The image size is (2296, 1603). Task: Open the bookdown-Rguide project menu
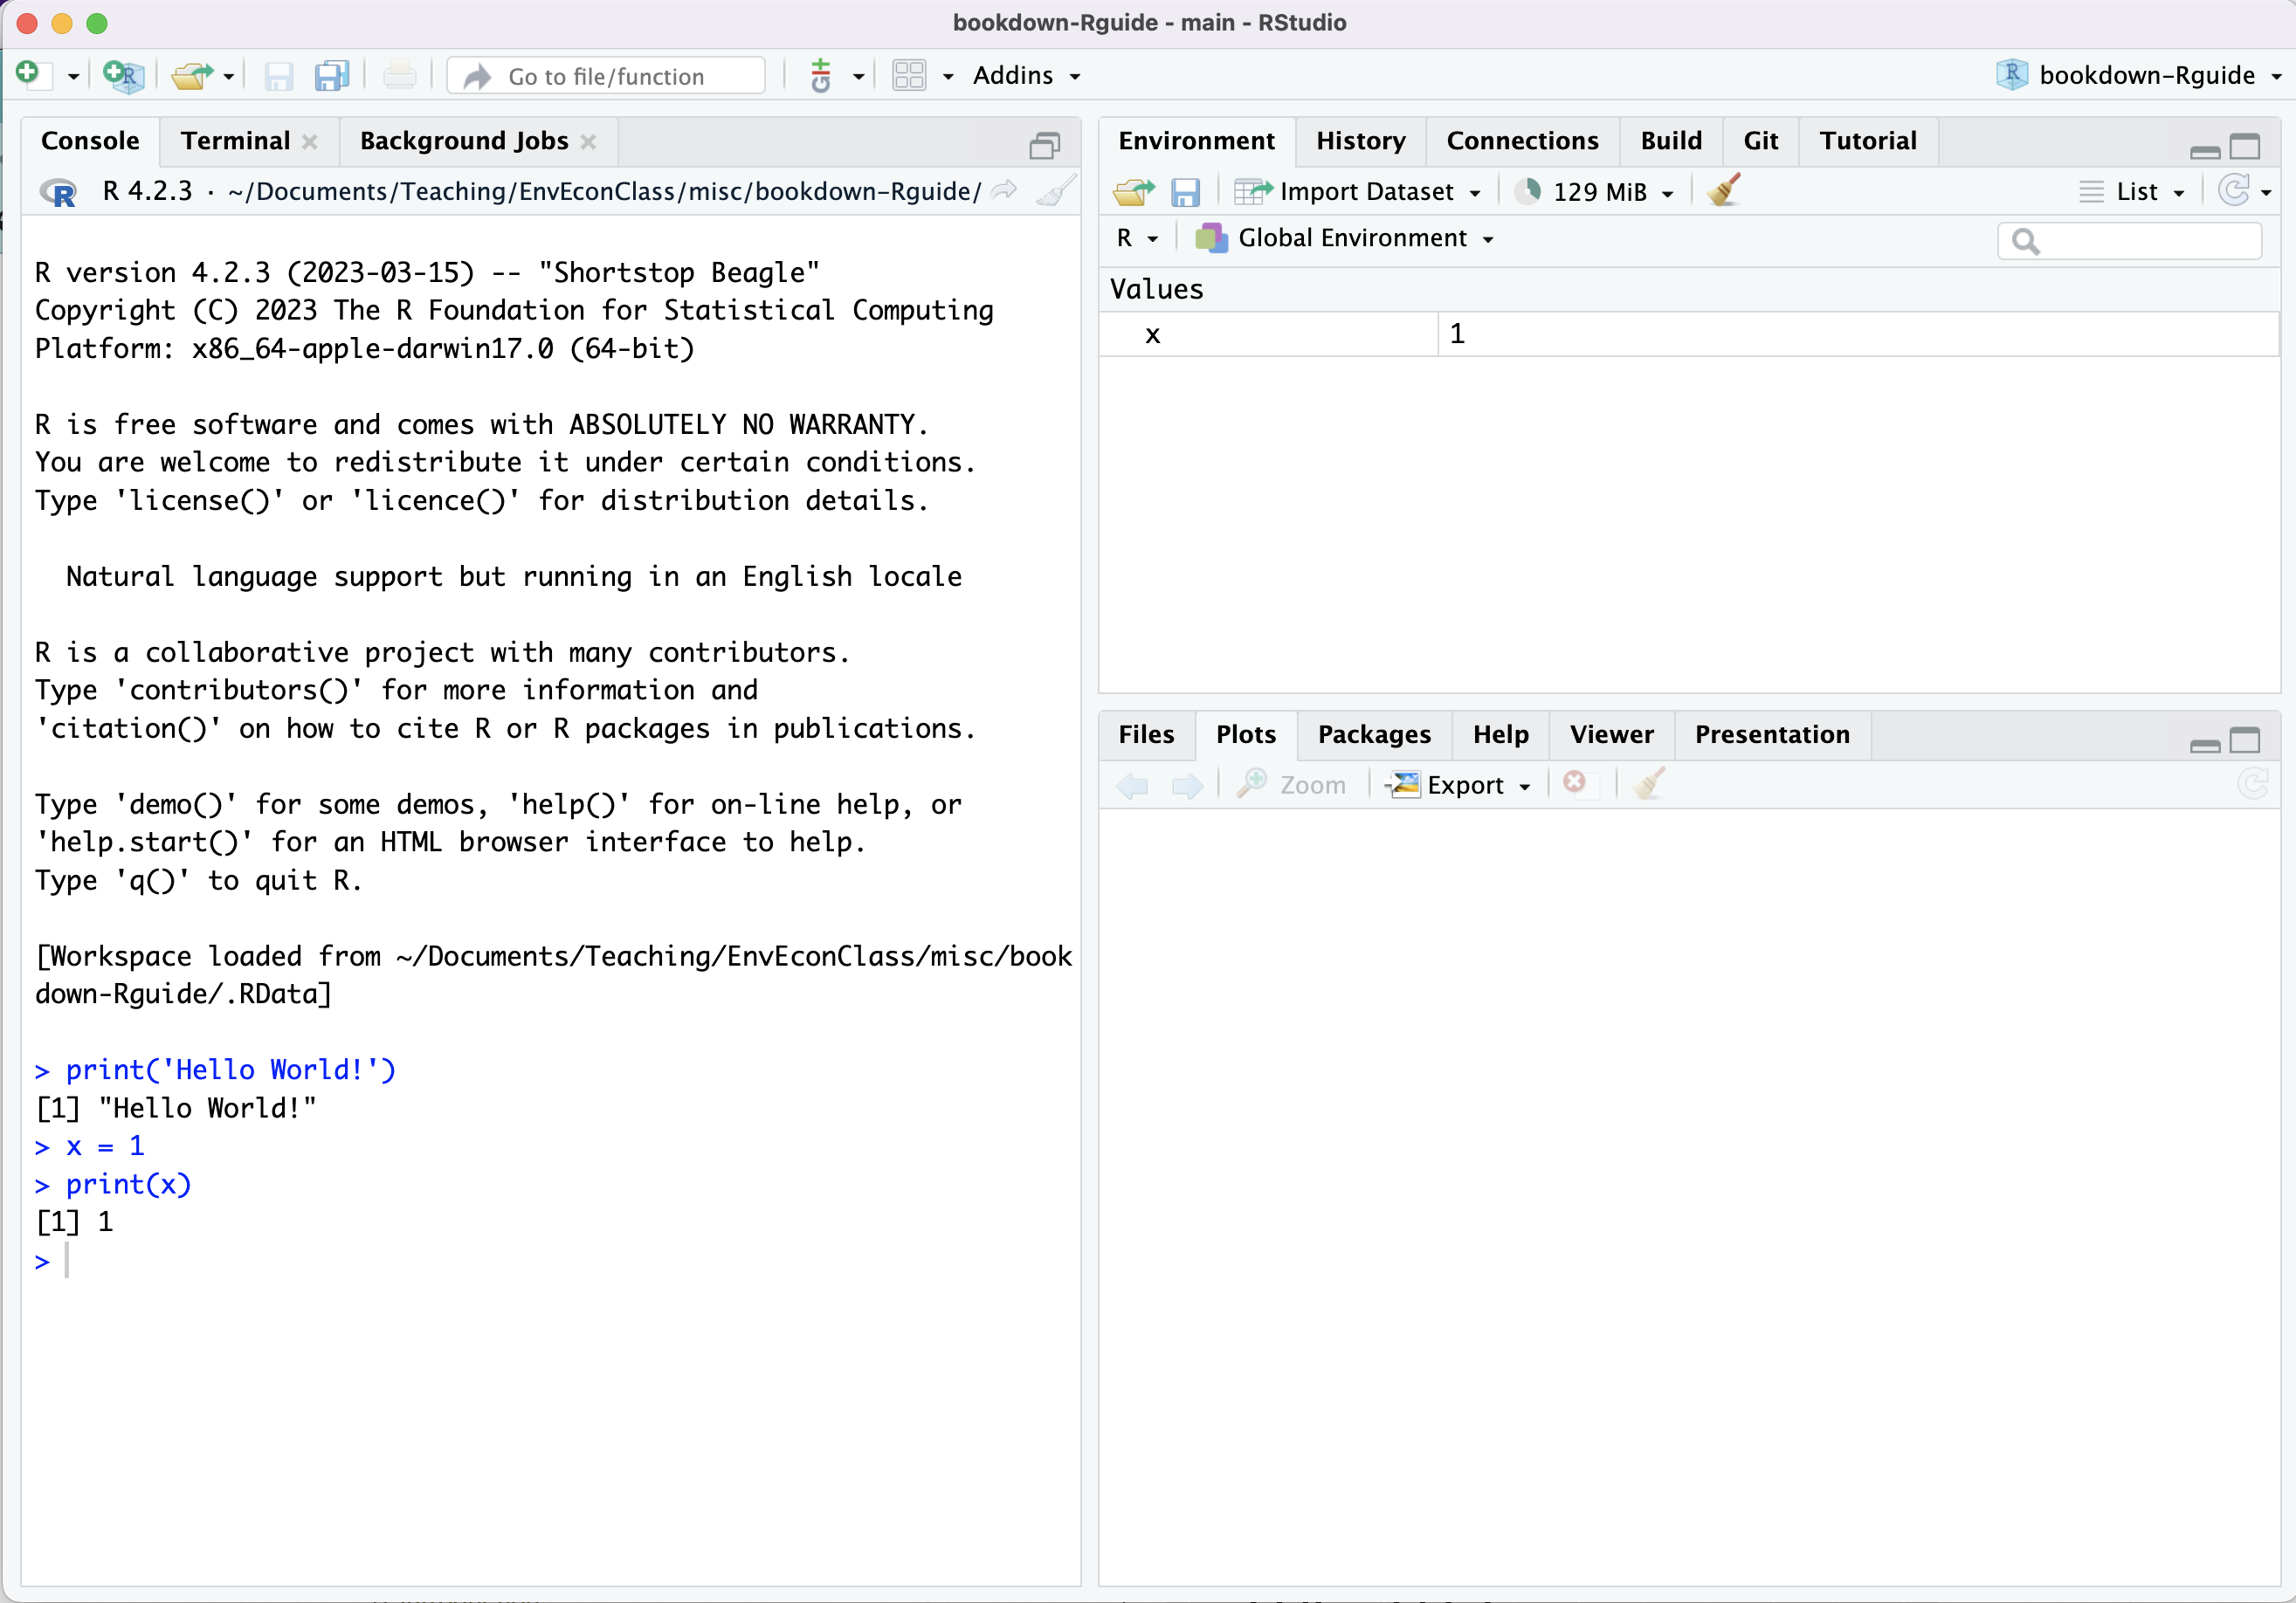coord(2144,75)
